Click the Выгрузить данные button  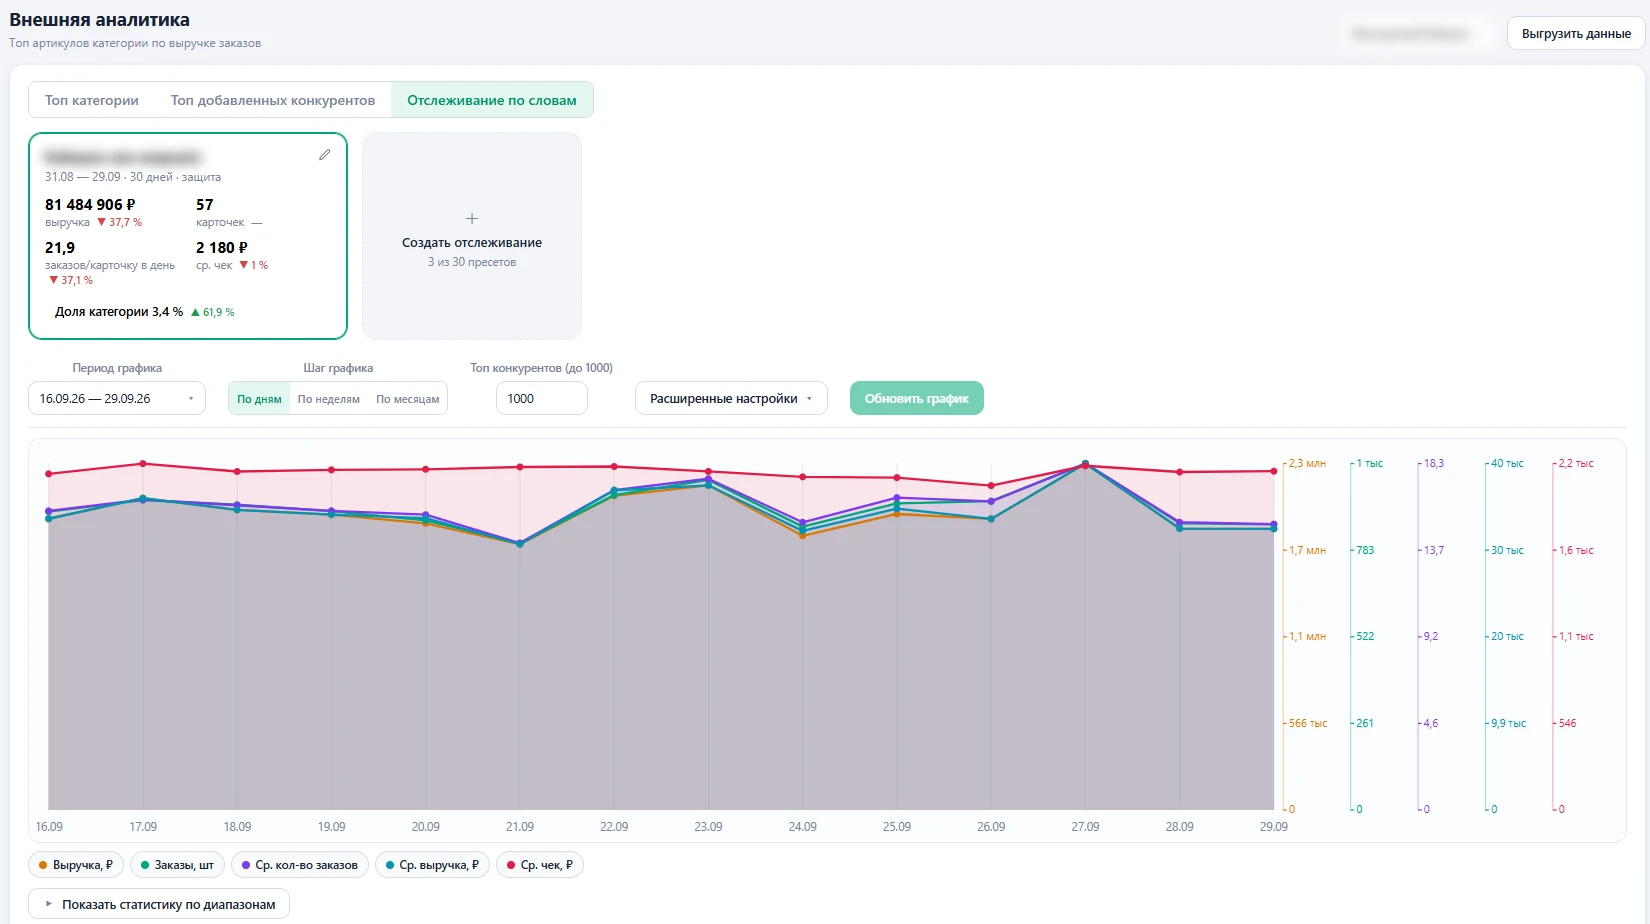click(1576, 33)
